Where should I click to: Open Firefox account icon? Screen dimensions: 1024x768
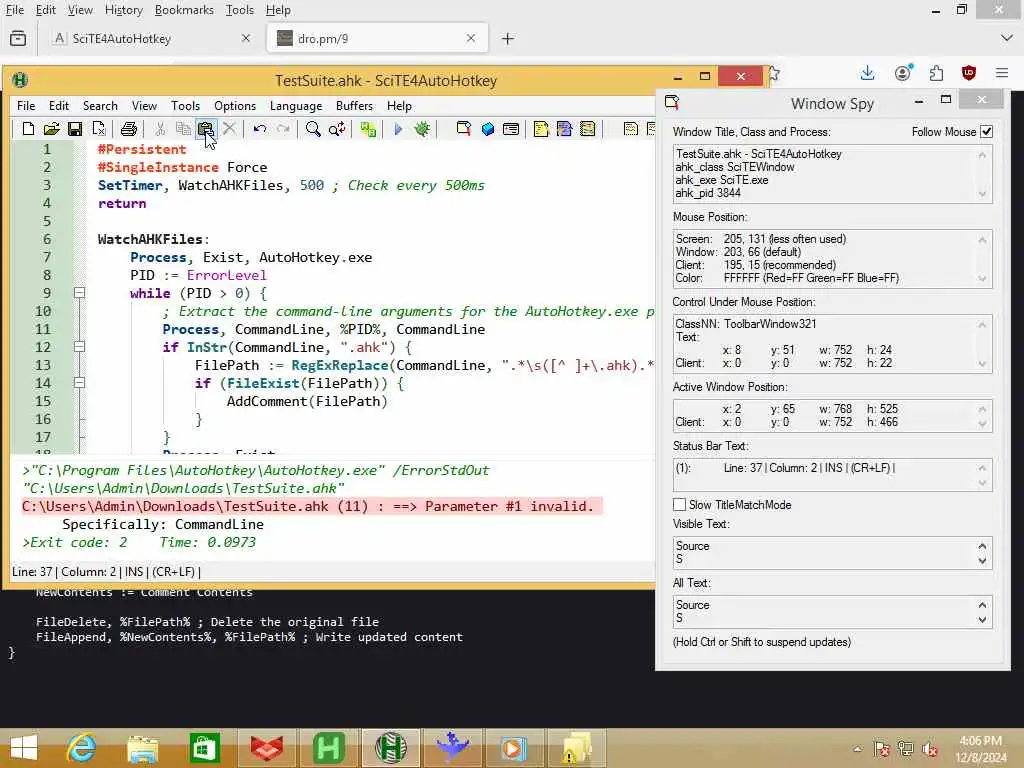[903, 72]
